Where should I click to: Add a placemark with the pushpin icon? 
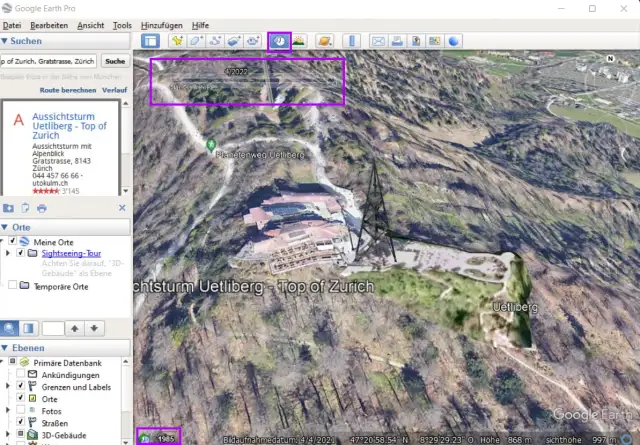coord(177,41)
